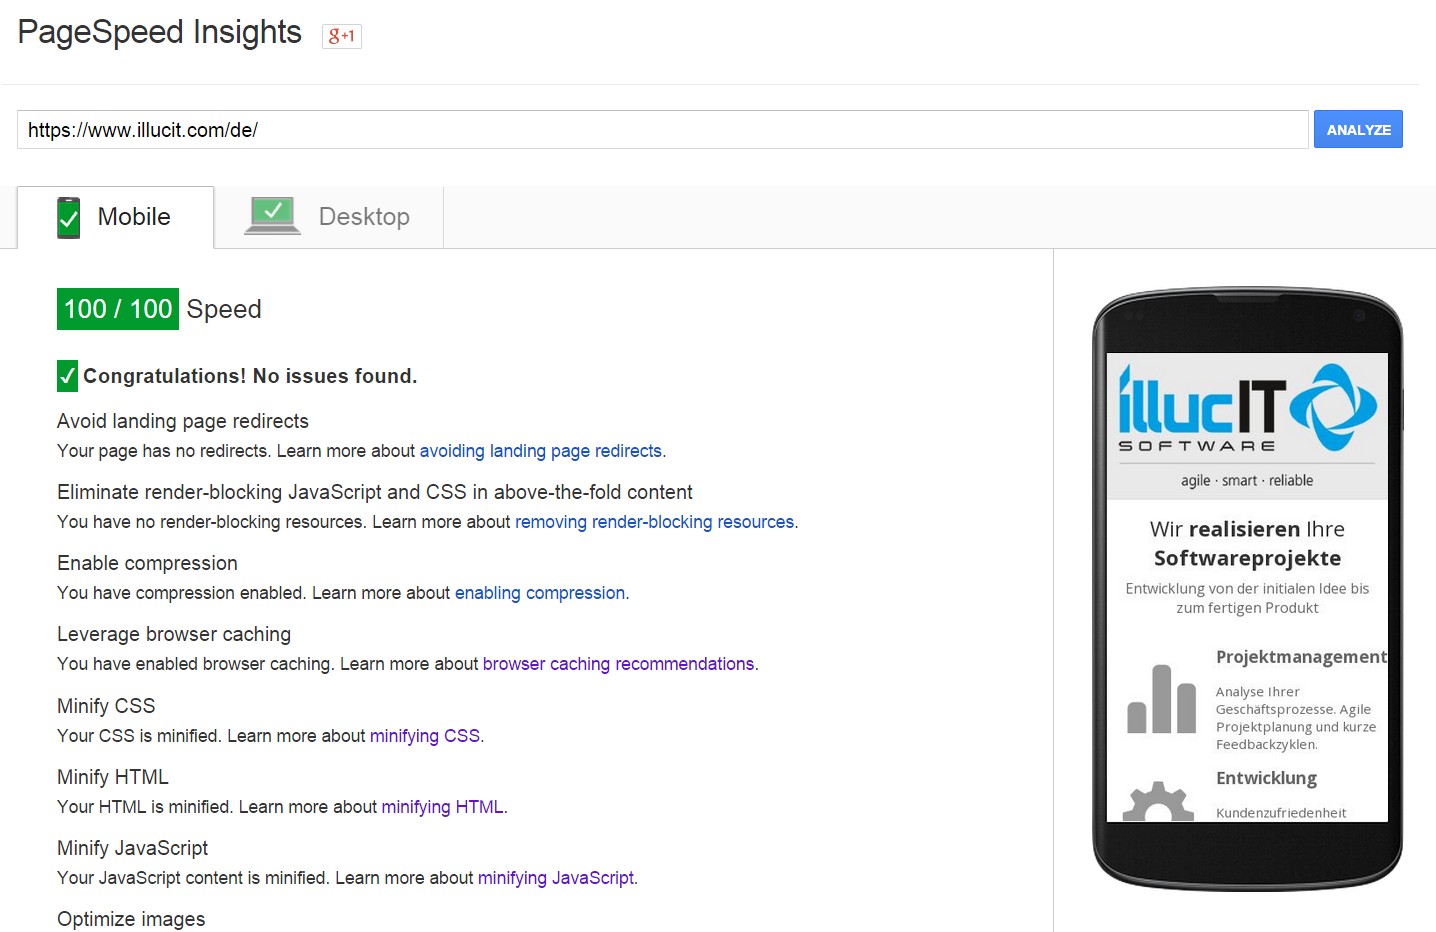Image resolution: width=1436 pixels, height=932 pixels.
Task: Click the illucIT logo in phone preview
Action: pyautogui.click(x=1247, y=408)
